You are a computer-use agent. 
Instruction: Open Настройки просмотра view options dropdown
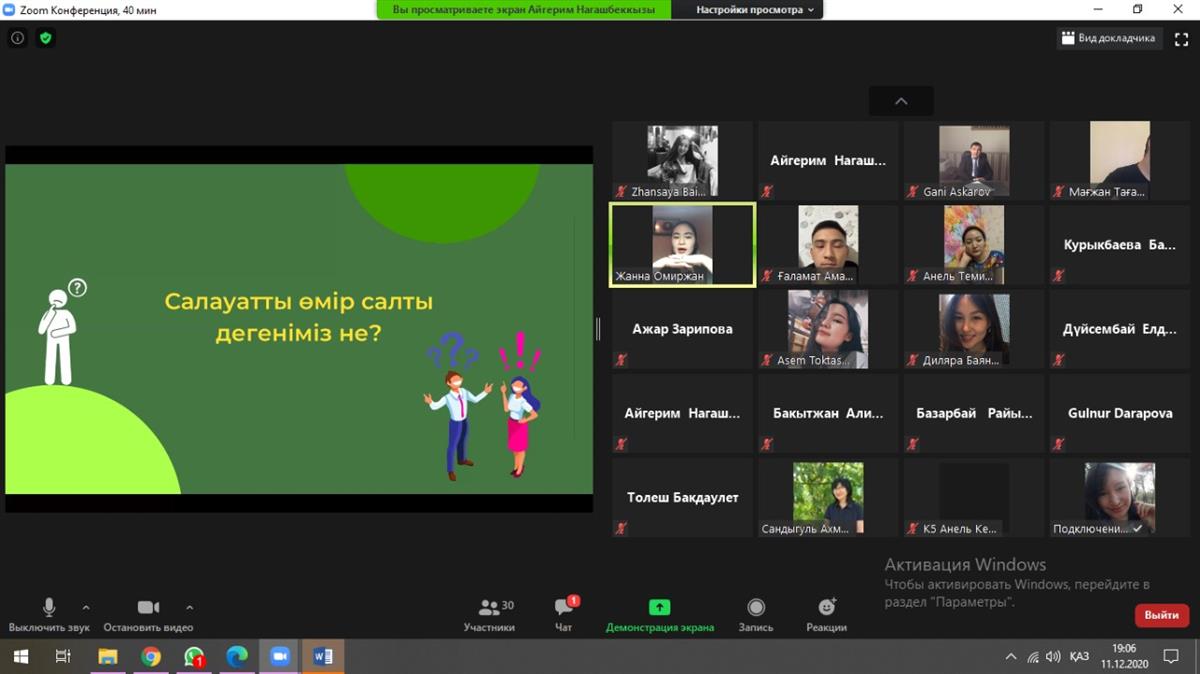pos(755,10)
